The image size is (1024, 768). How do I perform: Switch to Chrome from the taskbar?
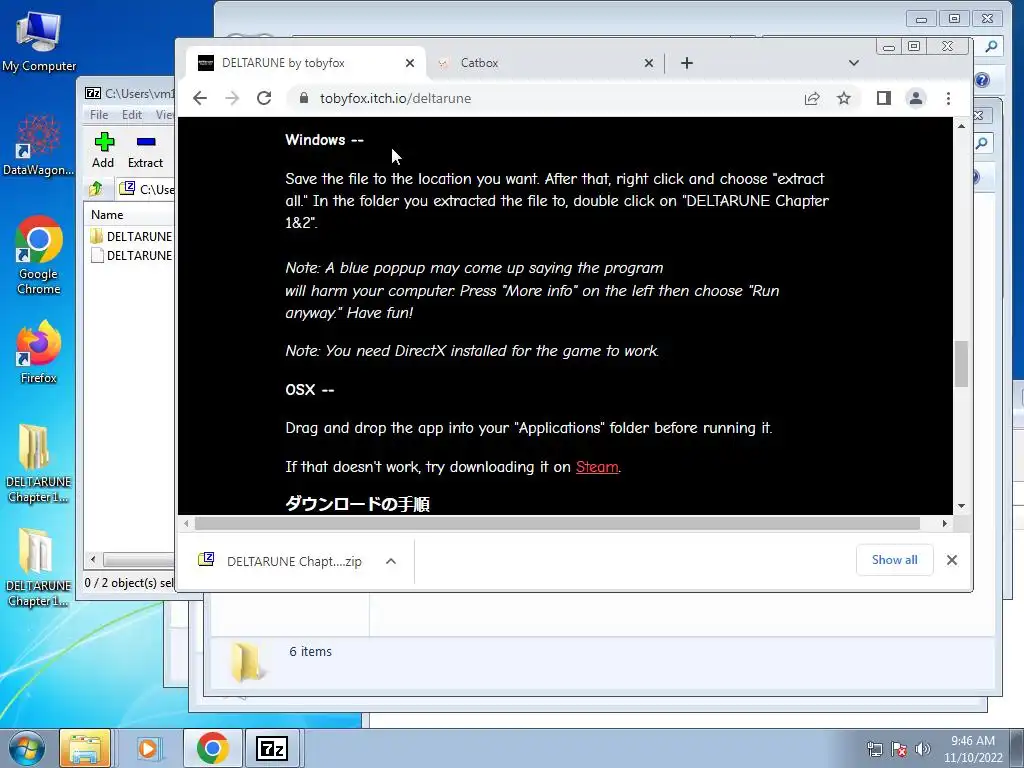[x=212, y=748]
